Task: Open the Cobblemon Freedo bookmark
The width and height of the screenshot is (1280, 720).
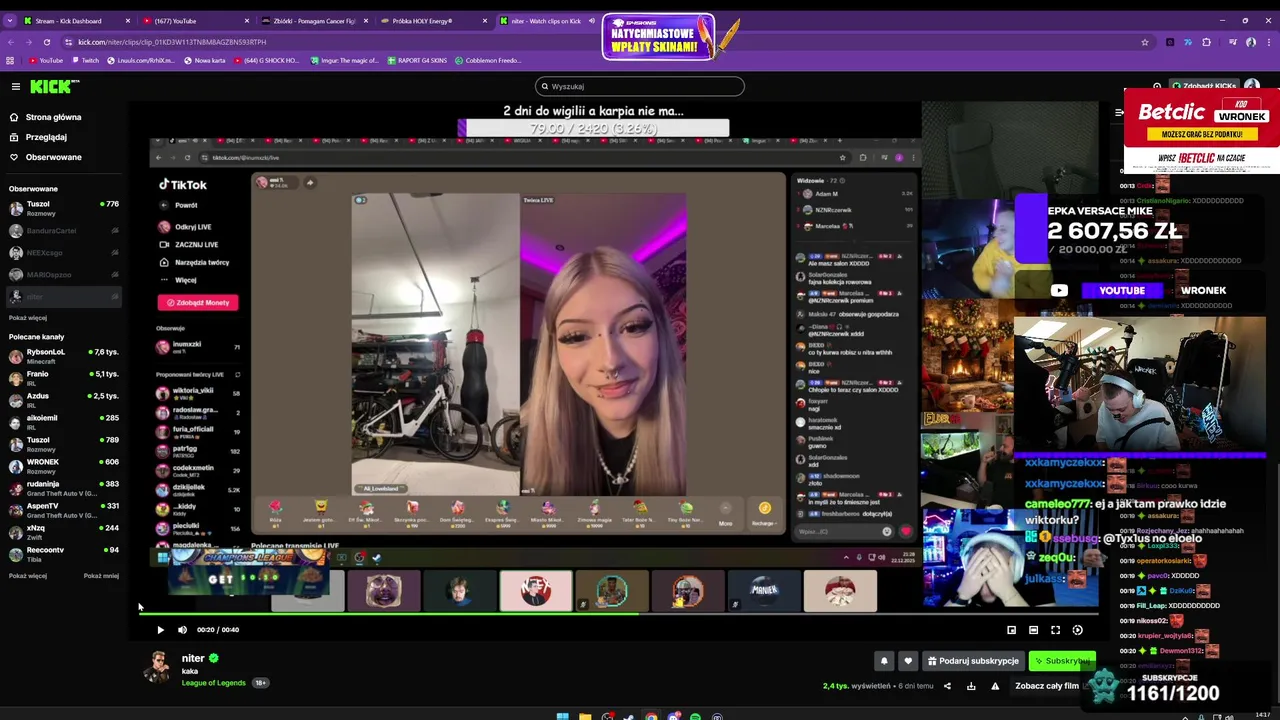Action: pos(488,61)
